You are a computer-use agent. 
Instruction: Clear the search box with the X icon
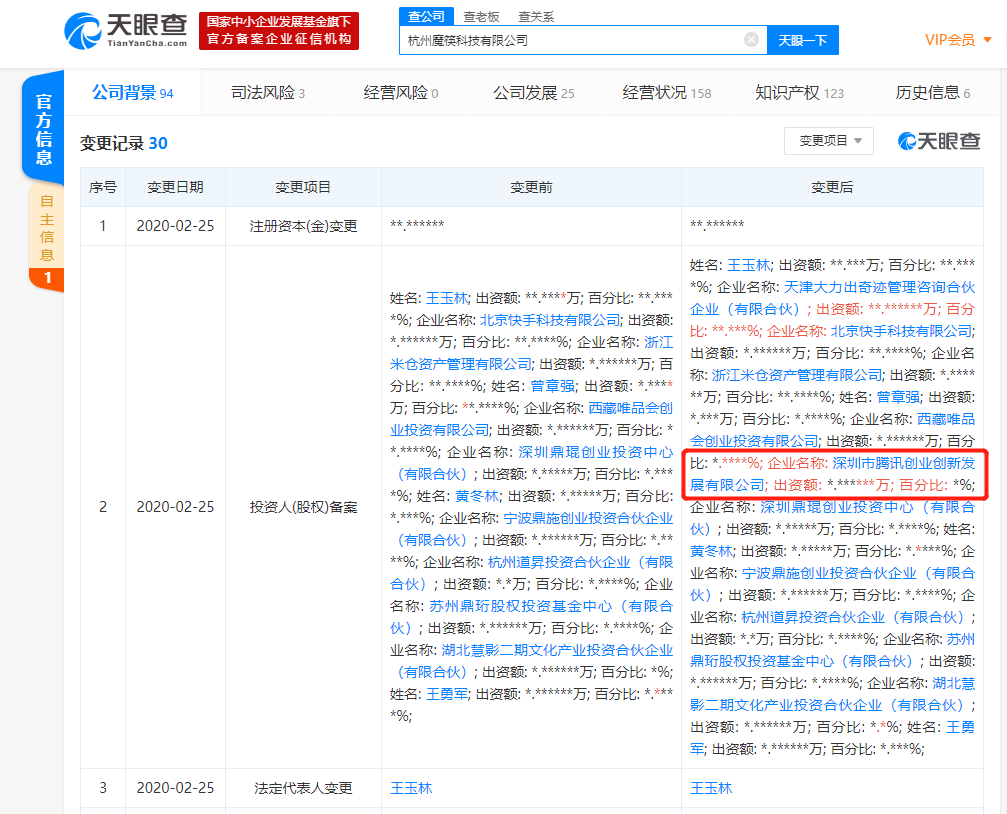(751, 40)
